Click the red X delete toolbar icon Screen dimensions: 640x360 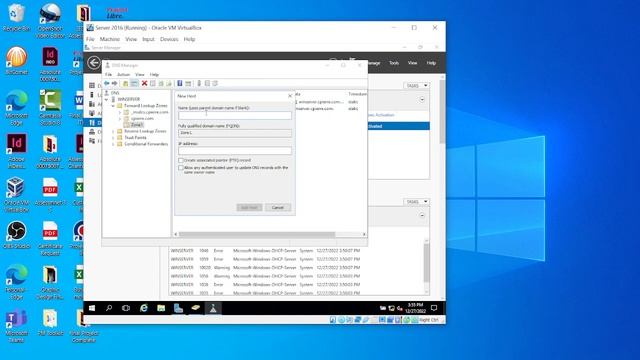pos(144,83)
